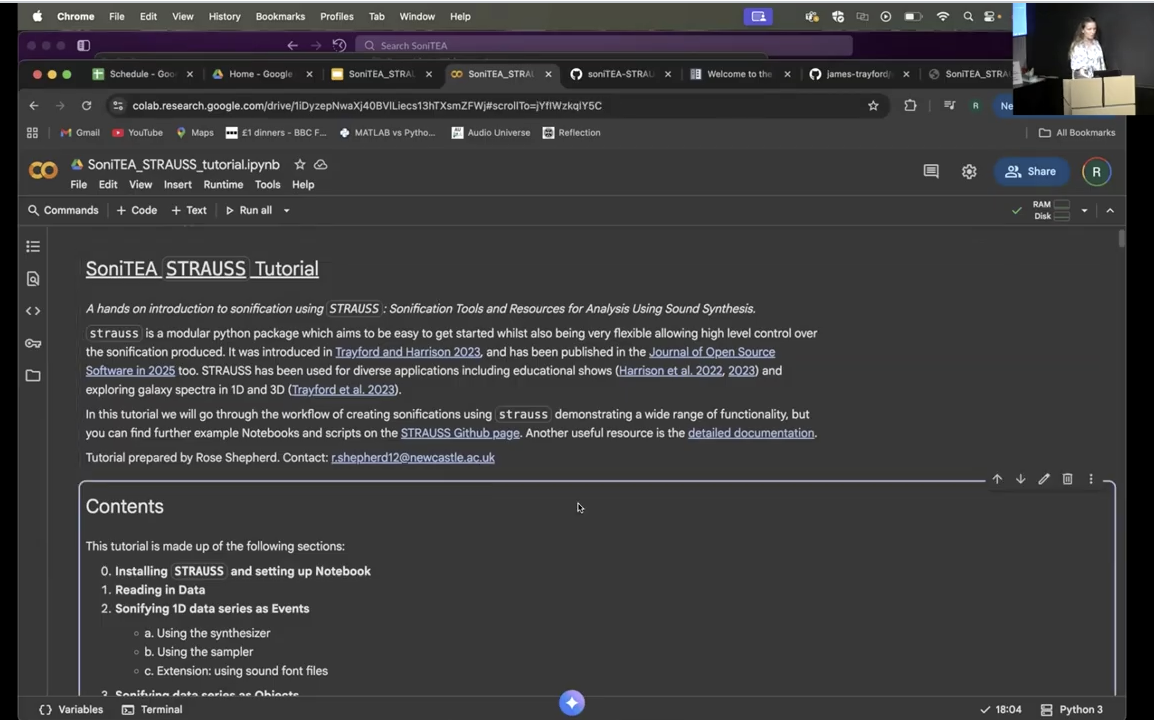The width and height of the screenshot is (1154, 720).
Task: Bookmark this page with the address bar star
Action: coord(873,106)
